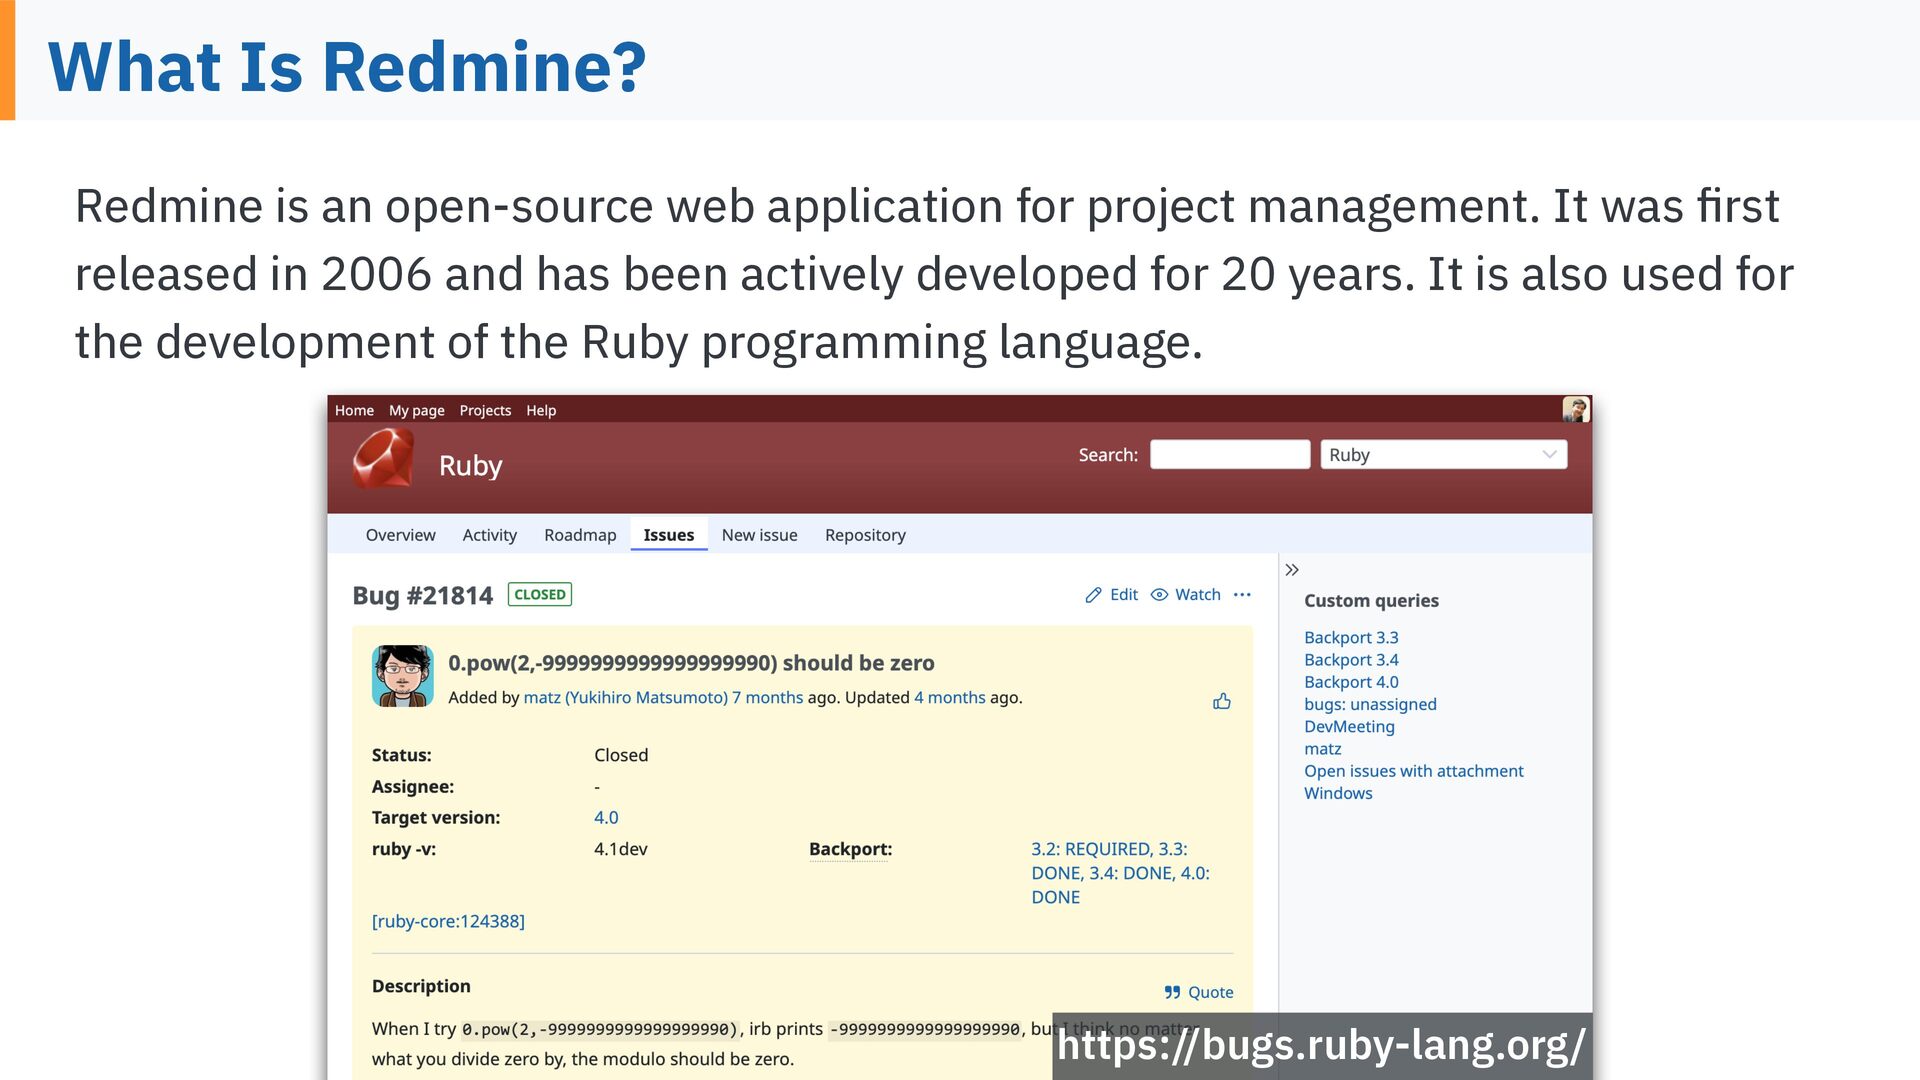The image size is (1920, 1080).
Task: Open the New issue tab
Action: (760, 535)
